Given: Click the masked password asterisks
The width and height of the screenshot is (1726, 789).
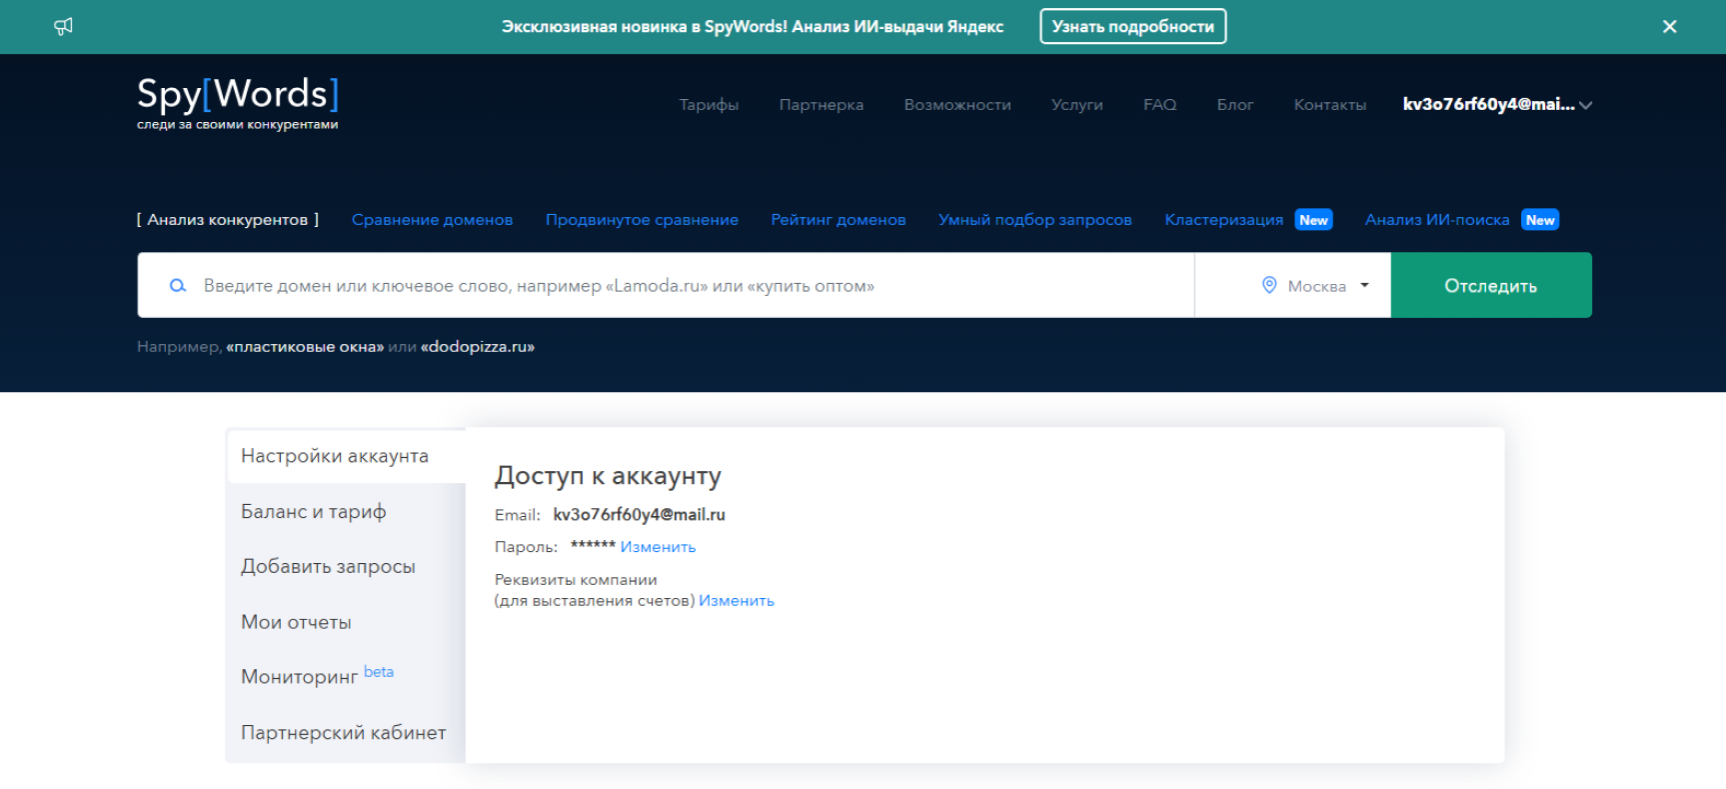Looking at the screenshot, I should [593, 545].
